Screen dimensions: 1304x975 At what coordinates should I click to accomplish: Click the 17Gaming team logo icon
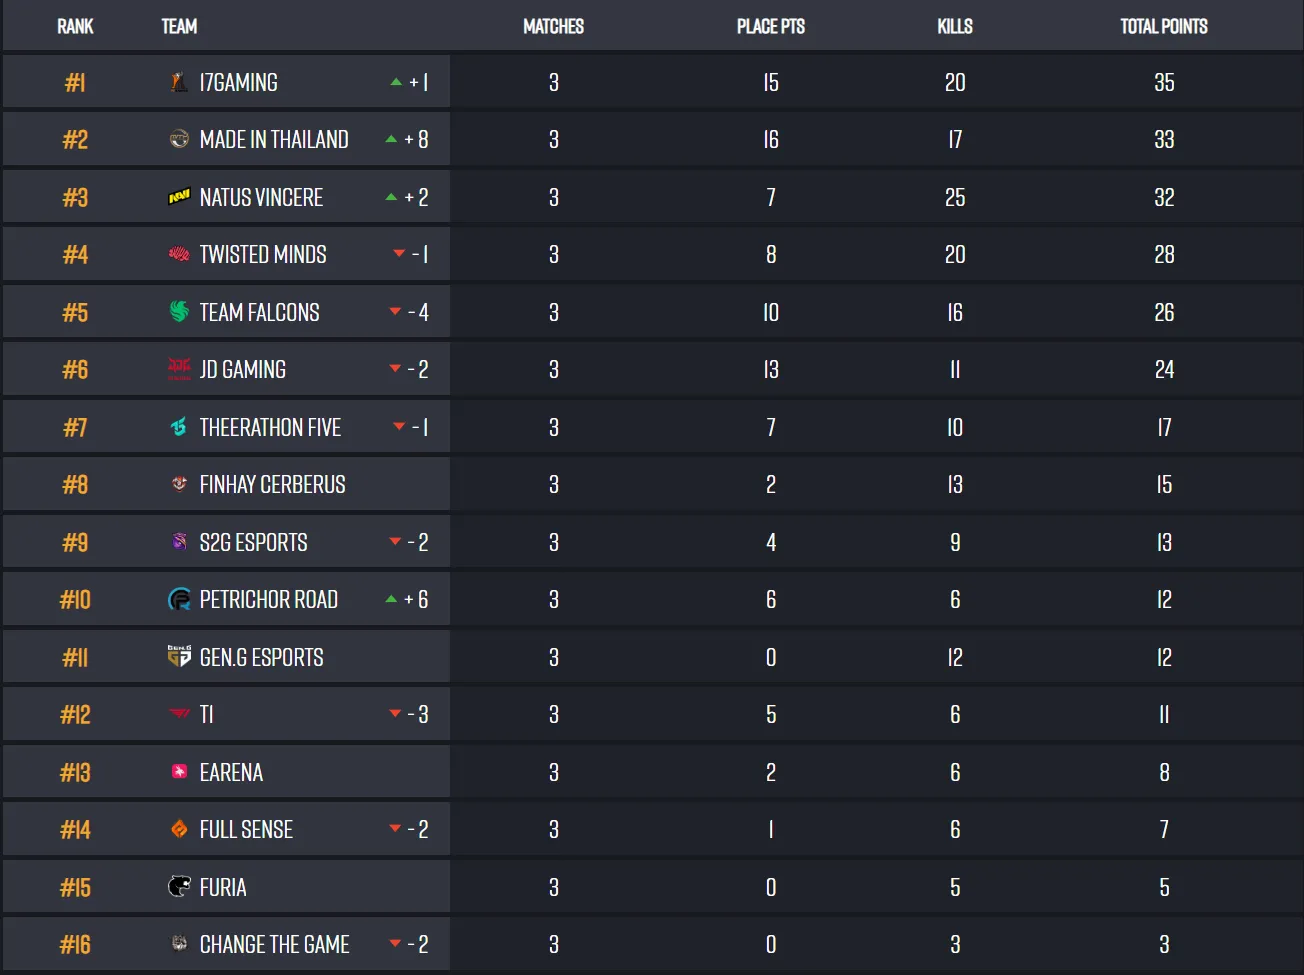[x=179, y=83]
